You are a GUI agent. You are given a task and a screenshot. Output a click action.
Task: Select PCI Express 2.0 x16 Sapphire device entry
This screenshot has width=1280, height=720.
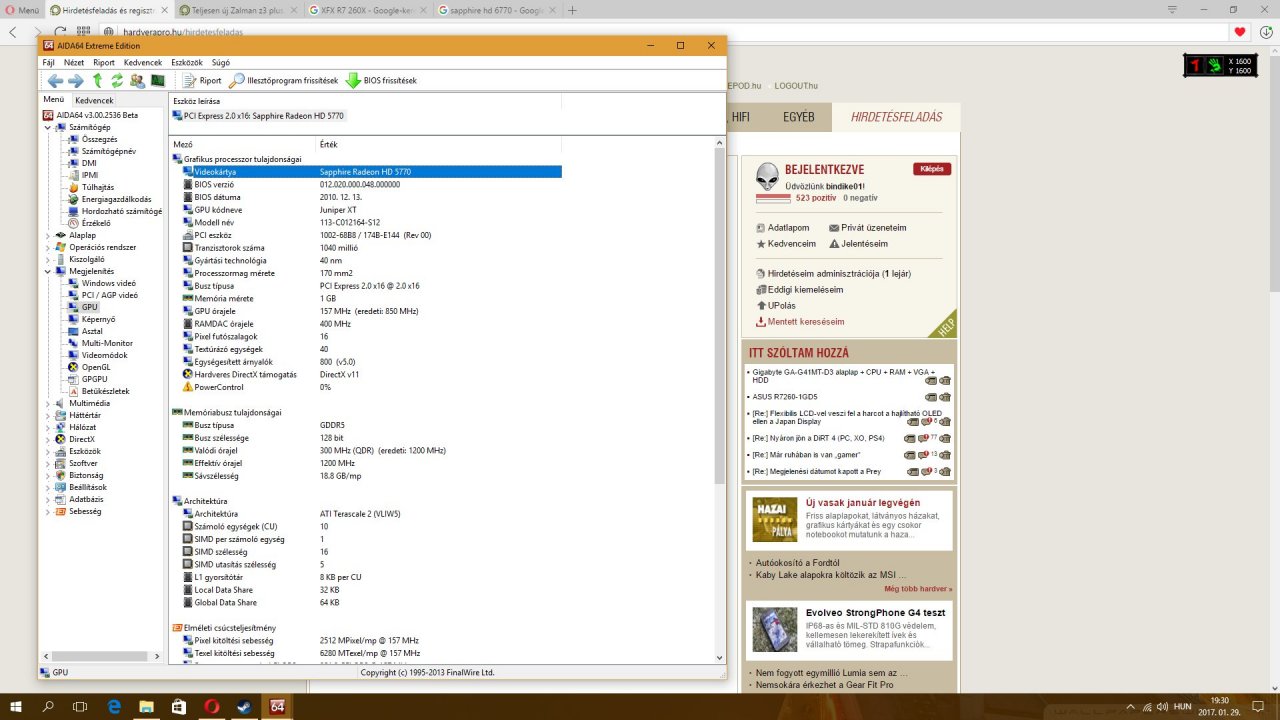(x=258, y=116)
